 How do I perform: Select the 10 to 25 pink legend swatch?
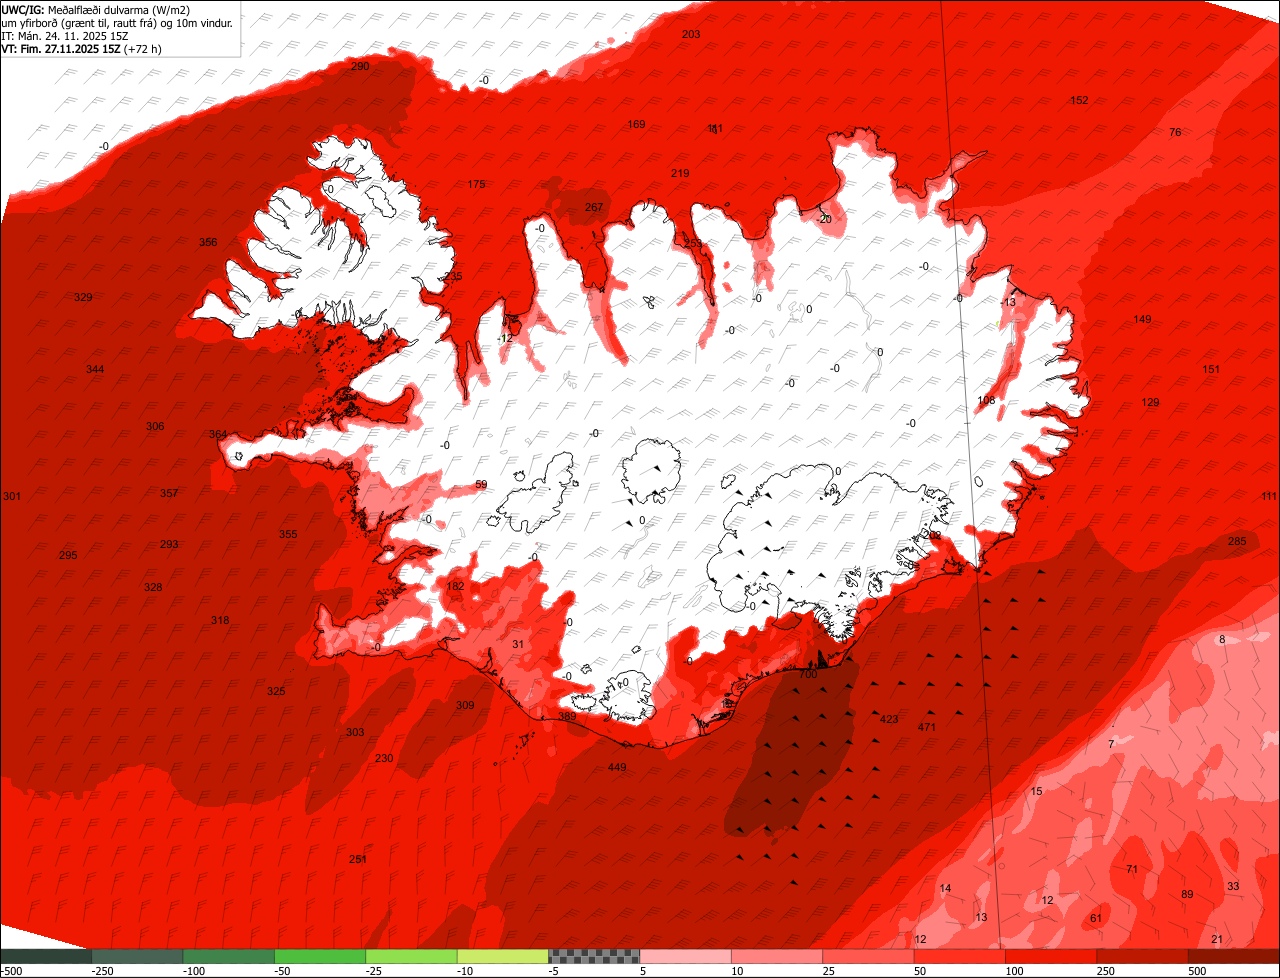[776, 956]
